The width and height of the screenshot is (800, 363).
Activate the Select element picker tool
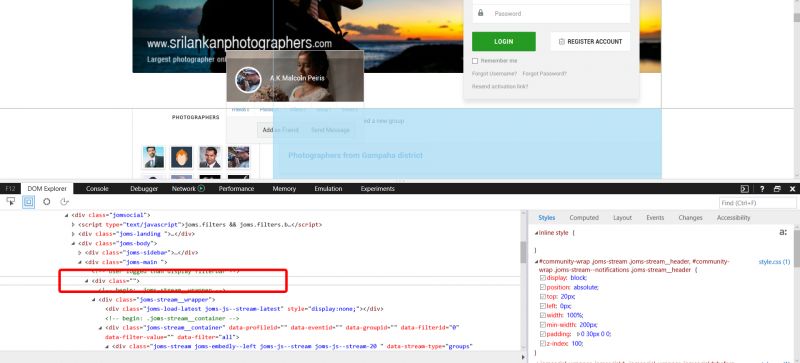(10, 202)
